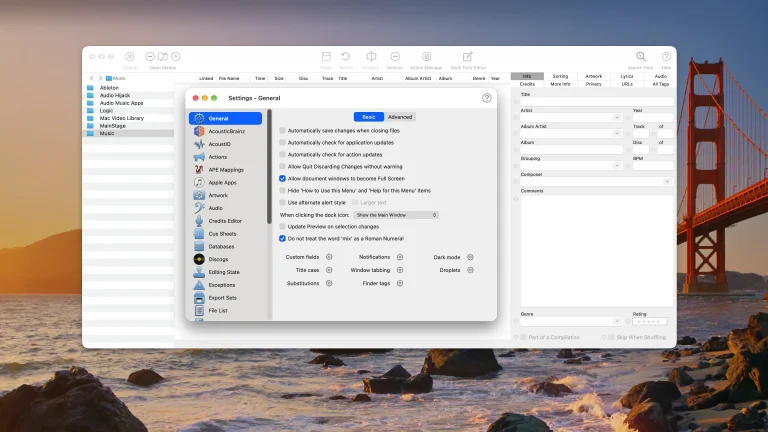Image resolution: width=768 pixels, height=432 pixels.
Task: Open Substitutions settings
Action: [329, 283]
